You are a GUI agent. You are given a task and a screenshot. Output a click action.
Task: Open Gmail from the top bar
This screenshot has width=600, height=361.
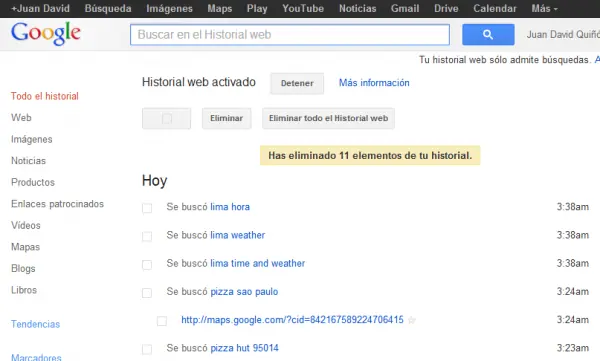[x=405, y=8]
